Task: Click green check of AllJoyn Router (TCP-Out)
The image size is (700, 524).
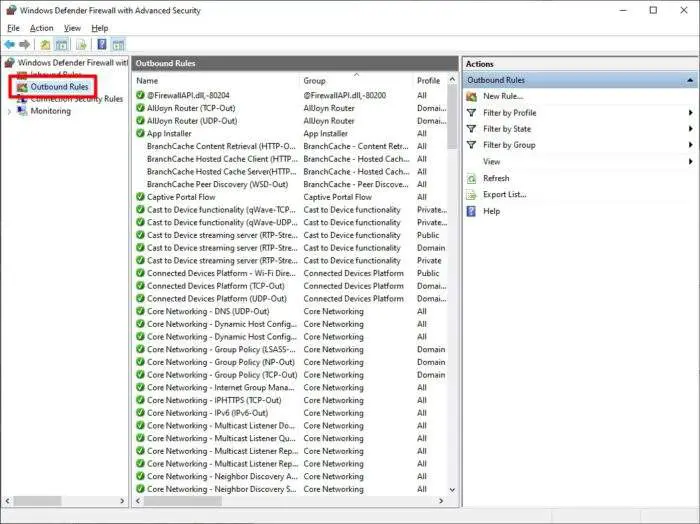Action: click(140, 108)
